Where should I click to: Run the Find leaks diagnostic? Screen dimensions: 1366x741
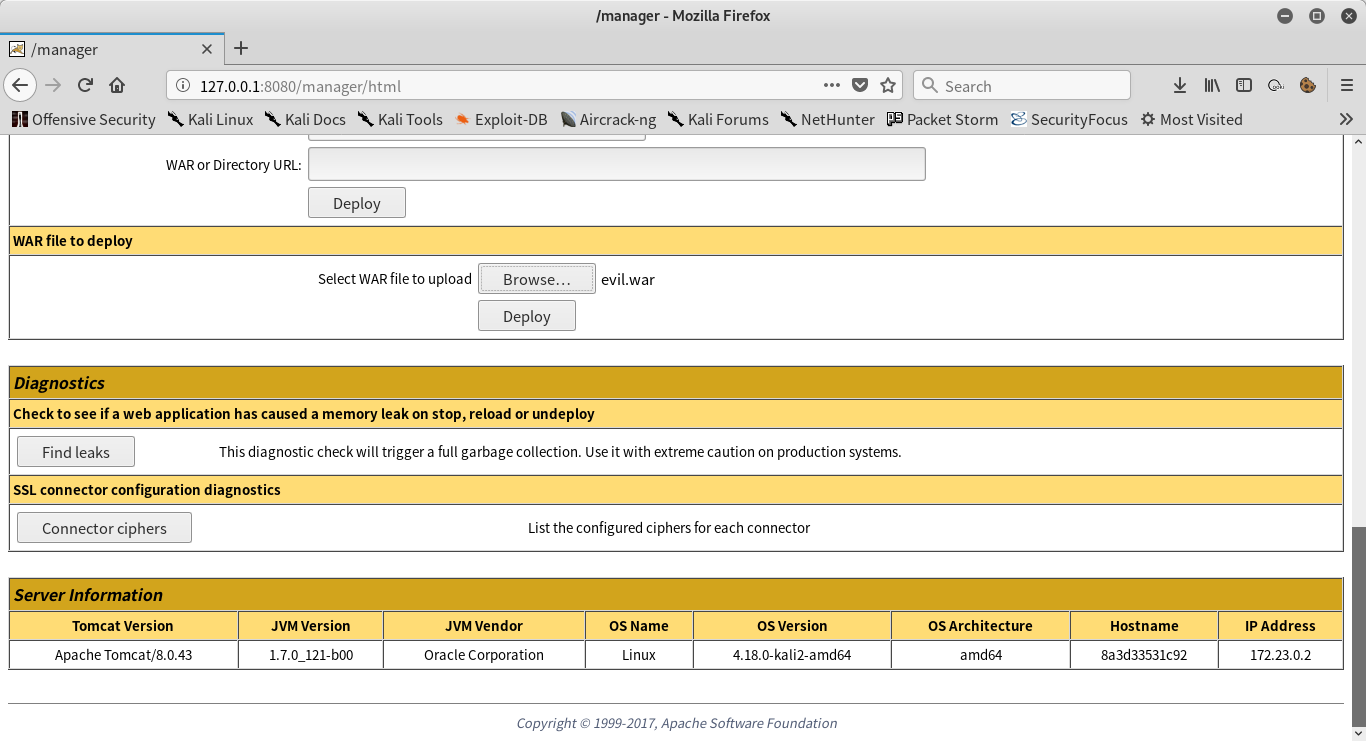point(76,452)
